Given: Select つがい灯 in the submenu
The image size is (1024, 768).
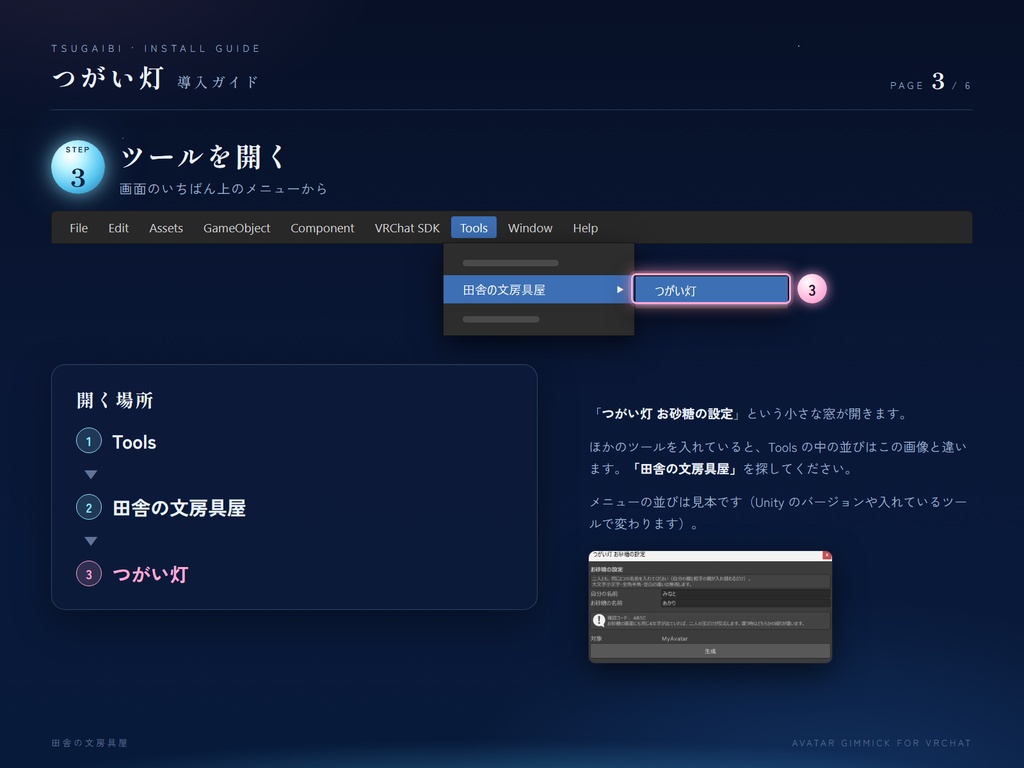Looking at the screenshot, I should pos(711,289).
